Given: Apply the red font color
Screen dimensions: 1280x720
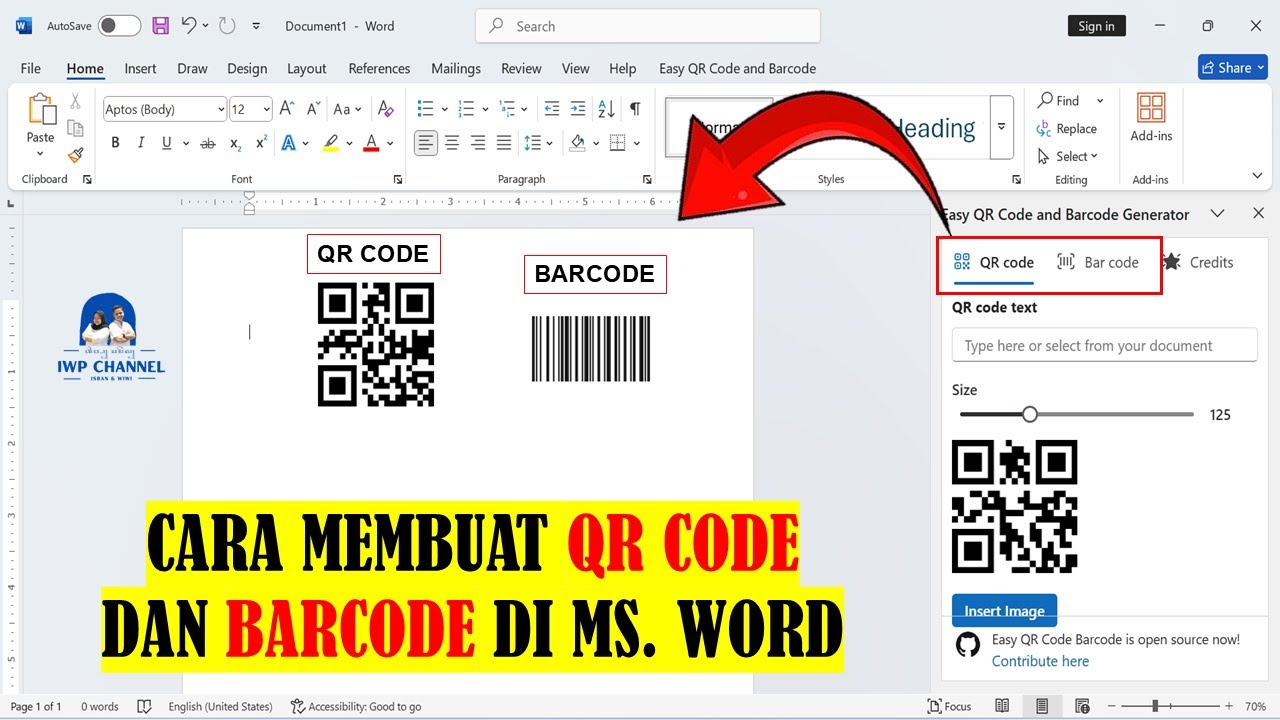Looking at the screenshot, I should [x=372, y=143].
